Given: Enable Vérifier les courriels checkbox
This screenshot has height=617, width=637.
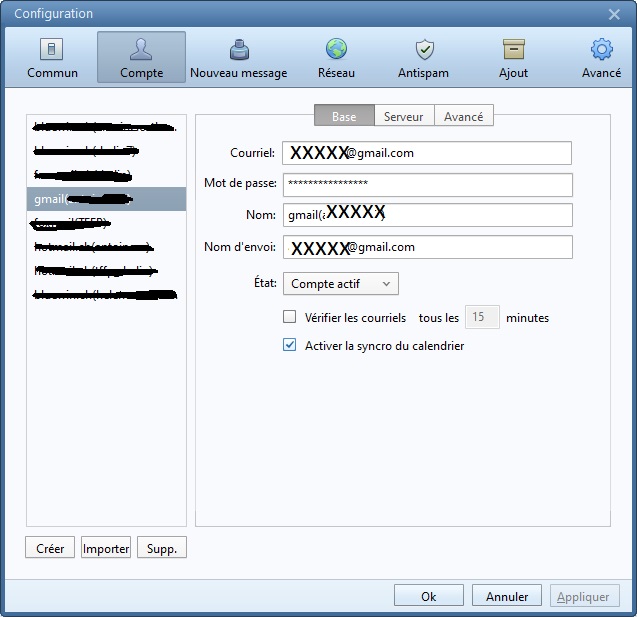Looking at the screenshot, I should click(290, 318).
